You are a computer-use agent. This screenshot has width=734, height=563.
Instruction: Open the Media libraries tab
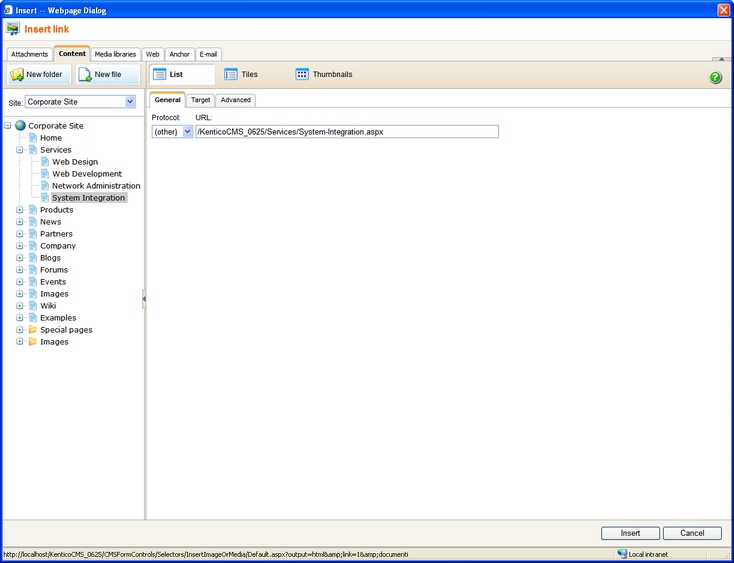coord(115,54)
